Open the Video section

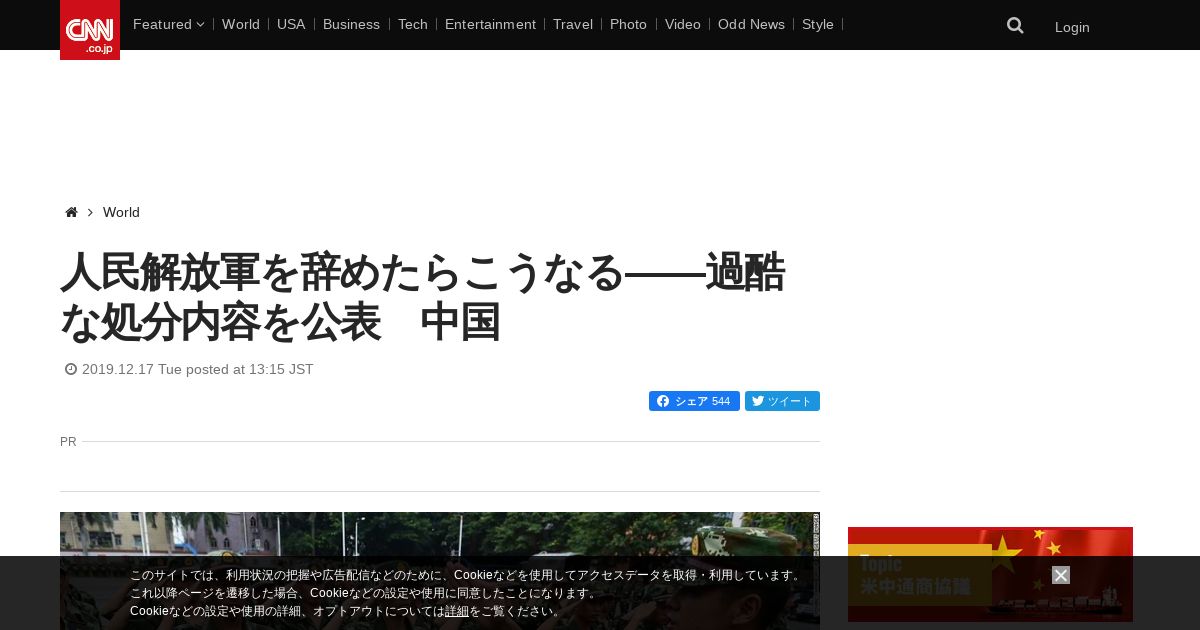pos(683,24)
